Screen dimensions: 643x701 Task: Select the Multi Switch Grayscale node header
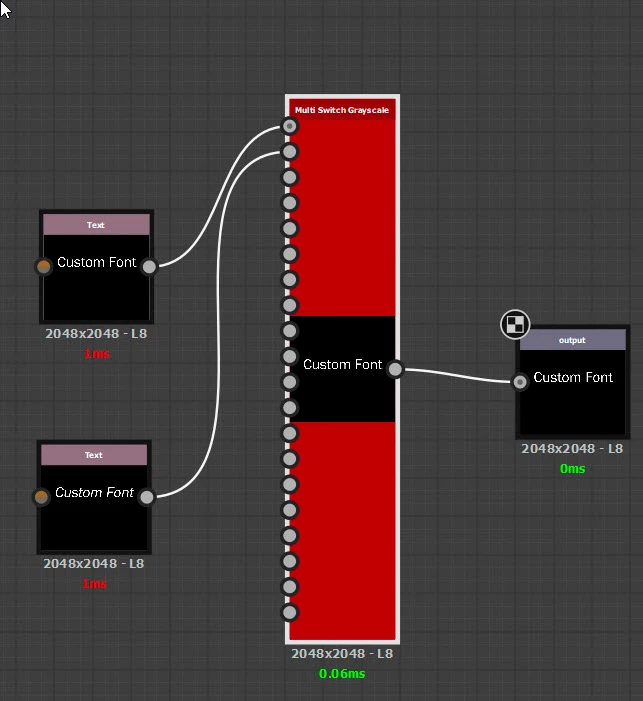[342, 110]
